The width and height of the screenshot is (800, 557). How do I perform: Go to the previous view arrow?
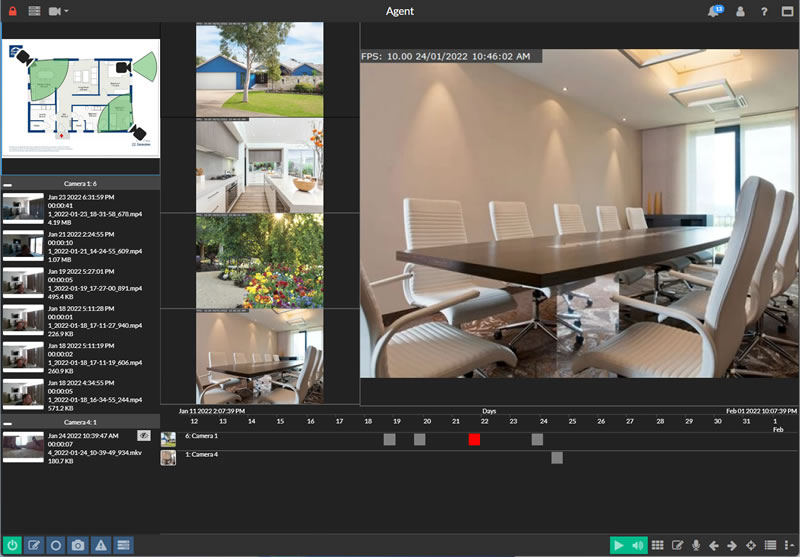[x=714, y=545]
